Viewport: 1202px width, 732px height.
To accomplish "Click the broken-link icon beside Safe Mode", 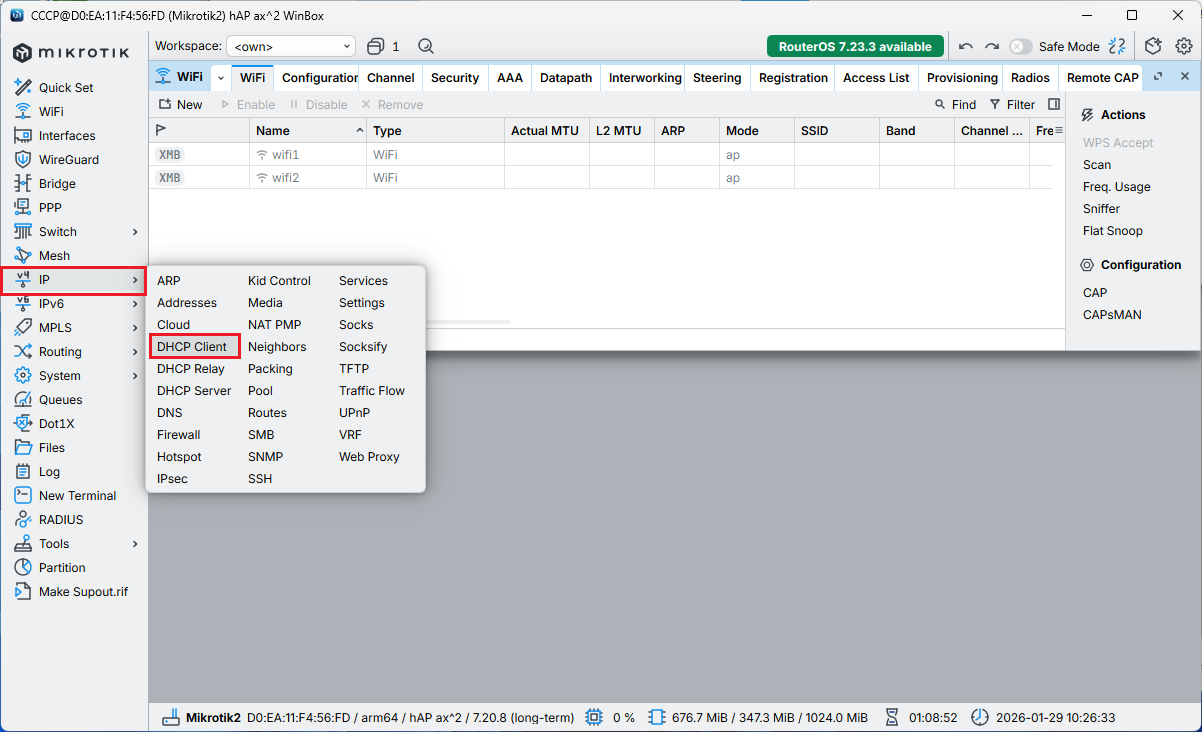I will 1117,46.
